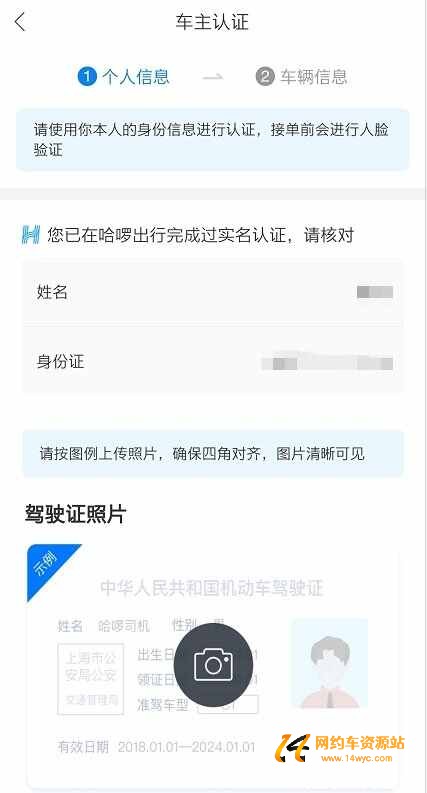Tap the 姓名 row field
The image size is (427, 793).
tap(213, 292)
